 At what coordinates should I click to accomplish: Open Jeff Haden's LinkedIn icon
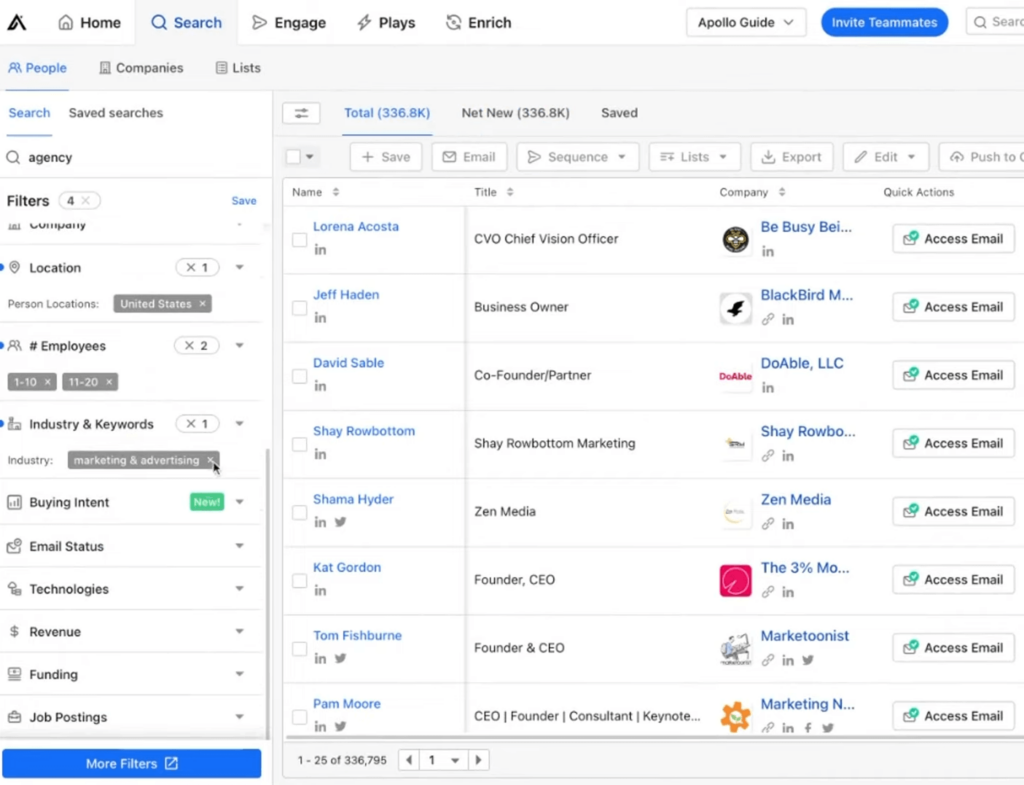320,318
